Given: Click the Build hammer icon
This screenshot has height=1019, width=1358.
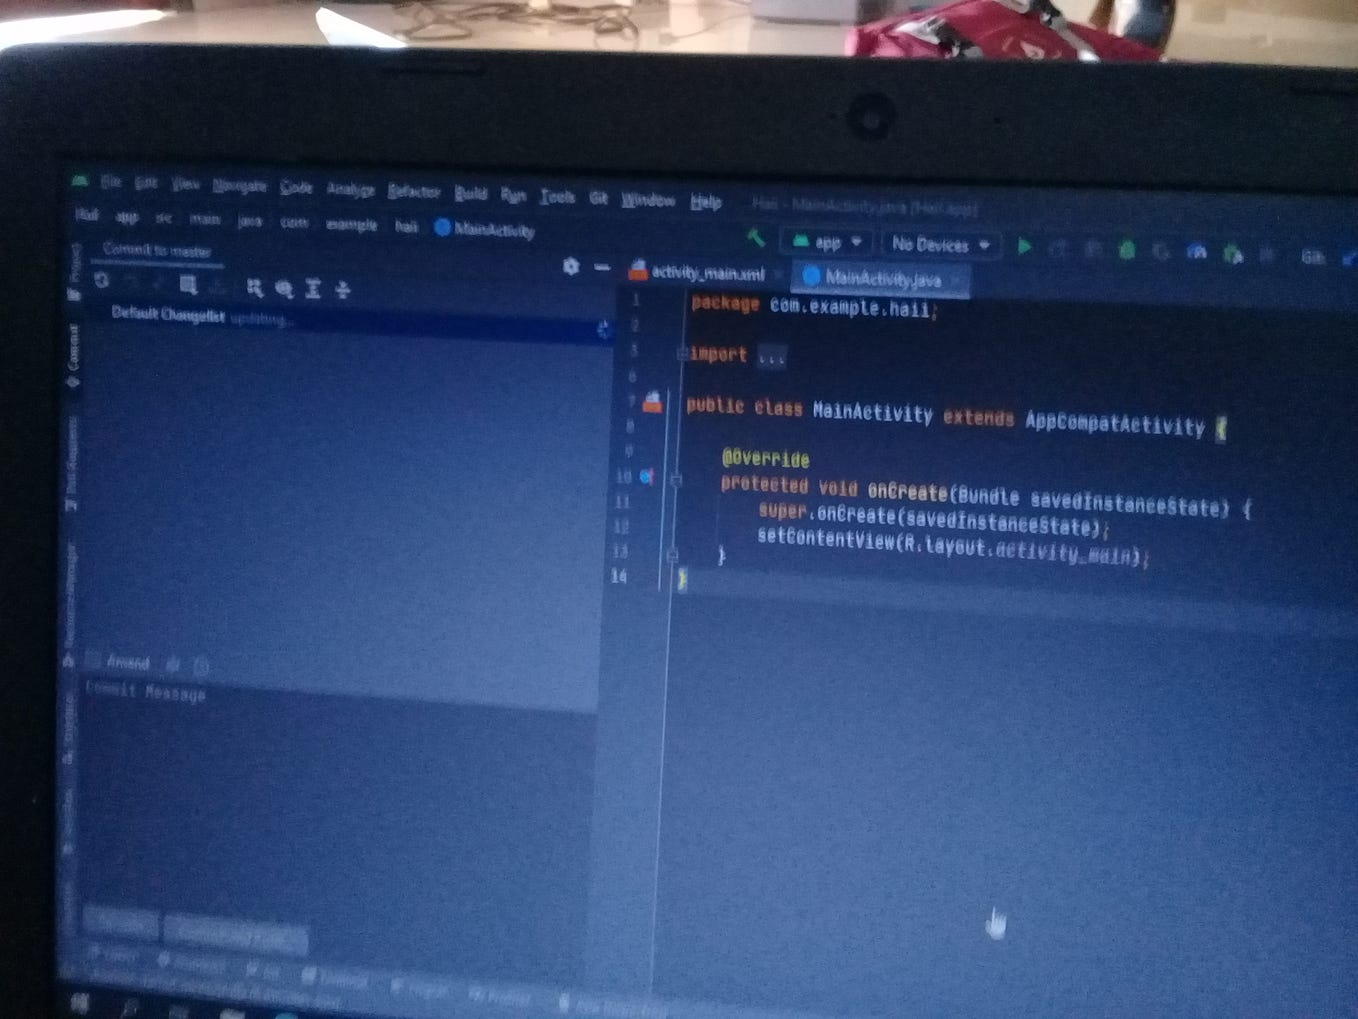Looking at the screenshot, I should coord(755,241).
